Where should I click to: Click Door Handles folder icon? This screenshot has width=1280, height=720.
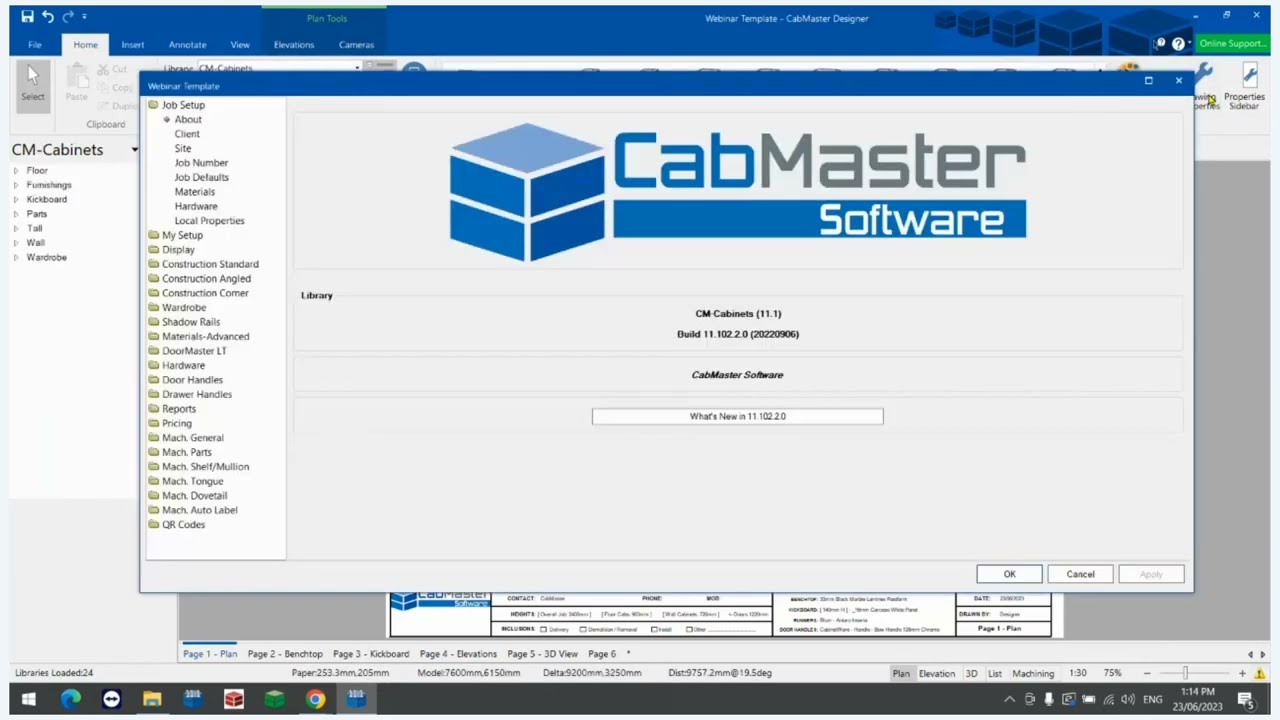point(154,380)
